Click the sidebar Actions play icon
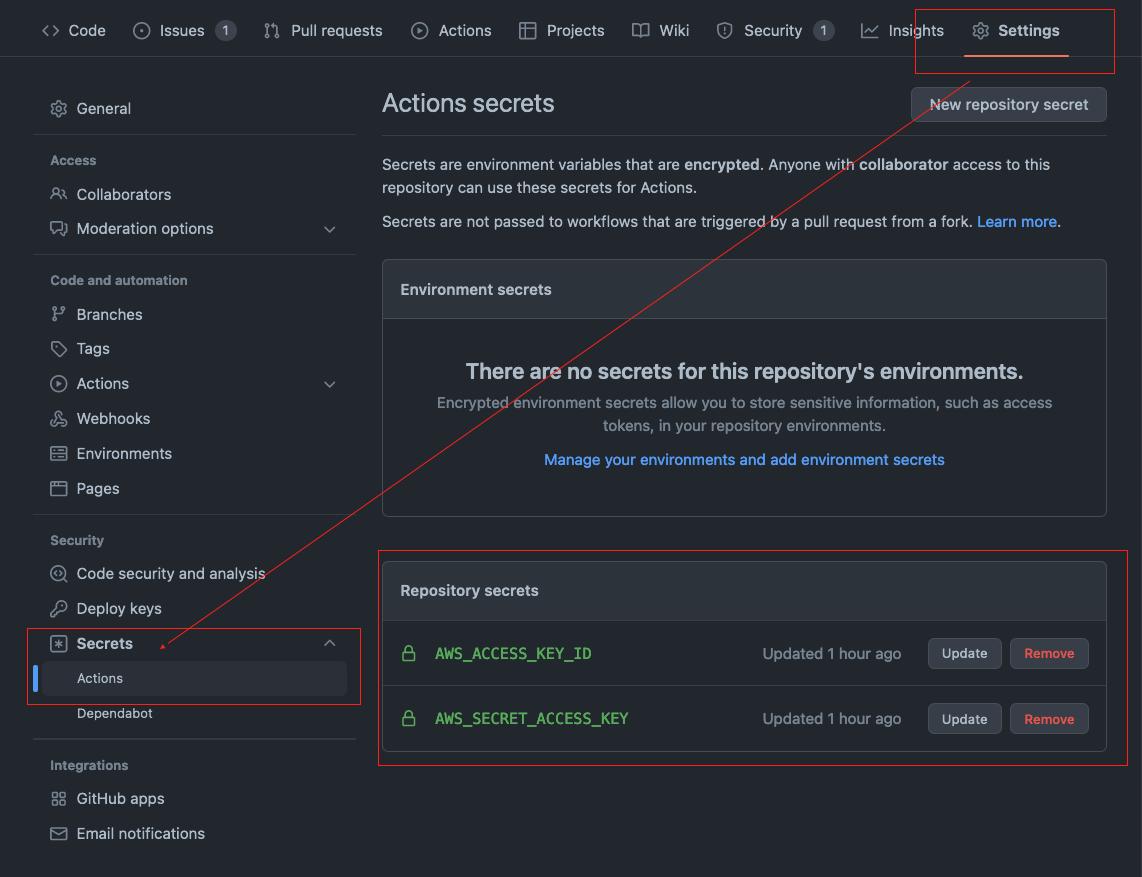The width and height of the screenshot is (1142, 877). [x=58, y=384]
